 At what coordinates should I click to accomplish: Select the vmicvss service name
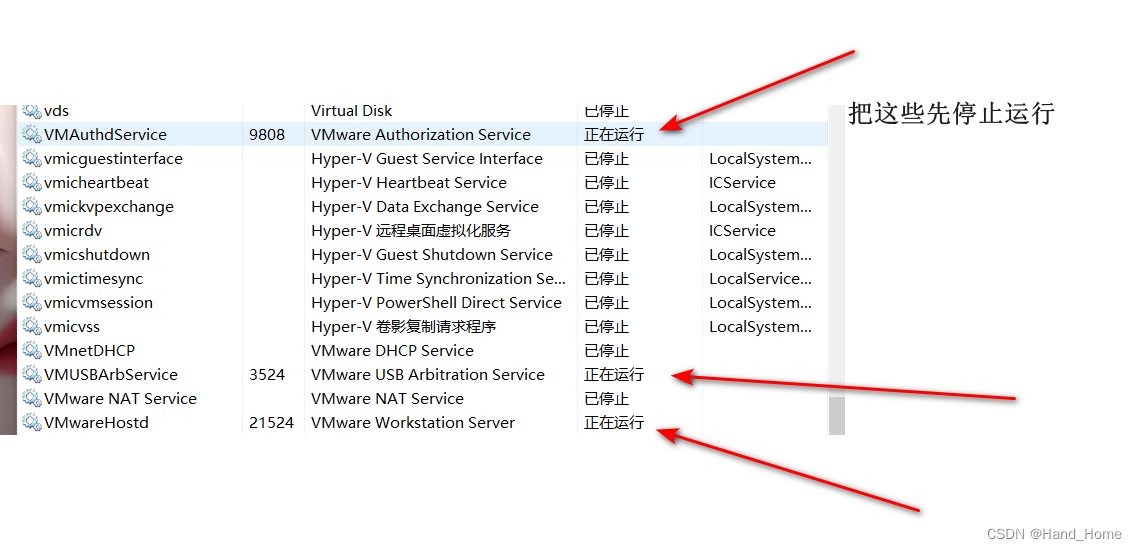click(x=72, y=326)
